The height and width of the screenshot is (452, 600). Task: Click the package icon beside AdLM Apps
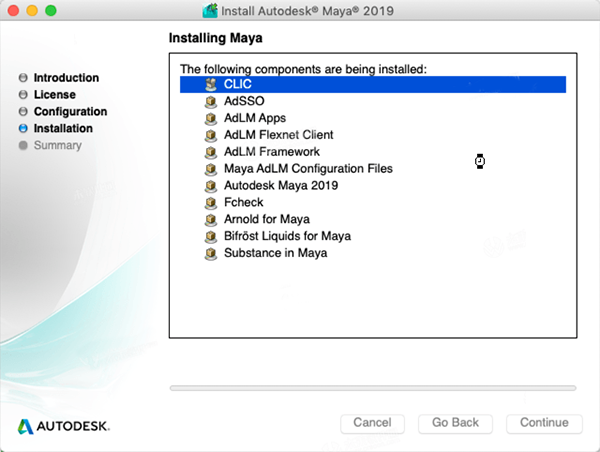click(210, 118)
